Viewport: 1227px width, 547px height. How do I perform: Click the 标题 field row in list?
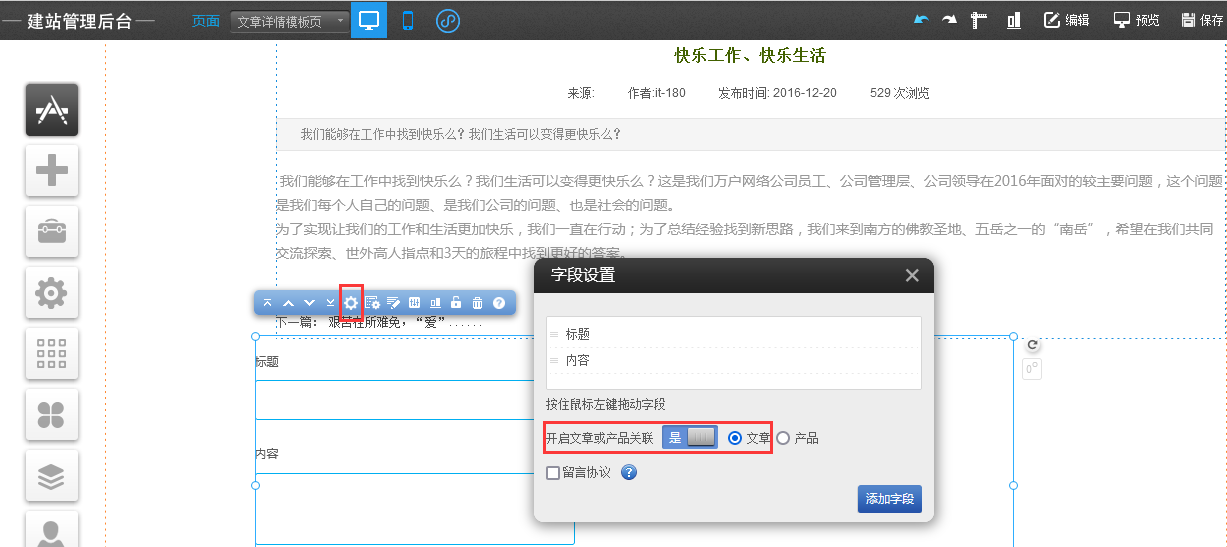pyautogui.click(x=732, y=334)
